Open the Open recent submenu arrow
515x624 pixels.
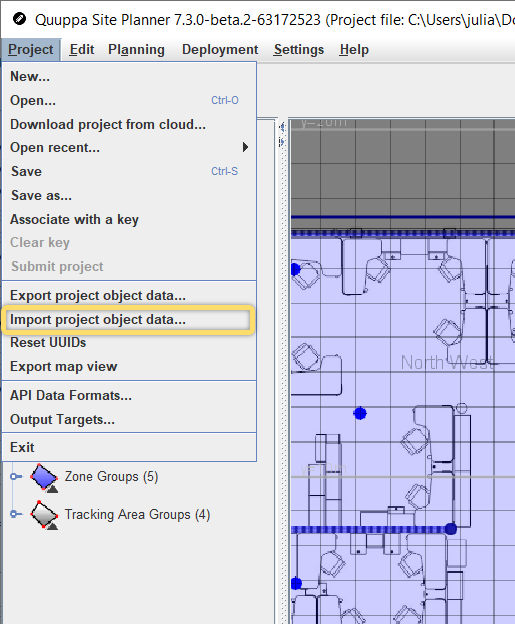[245, 147]
